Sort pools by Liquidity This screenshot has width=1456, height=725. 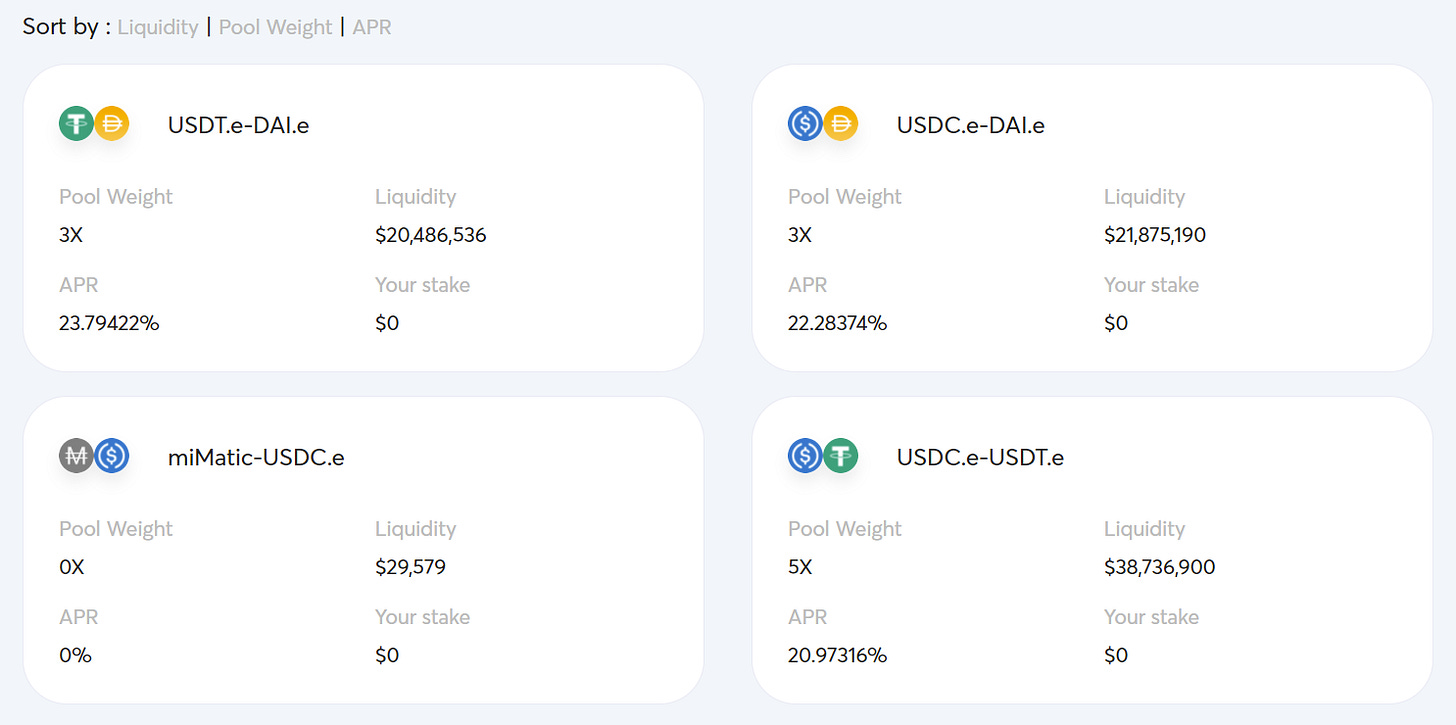pyautogui.click(x=158, y=28)
